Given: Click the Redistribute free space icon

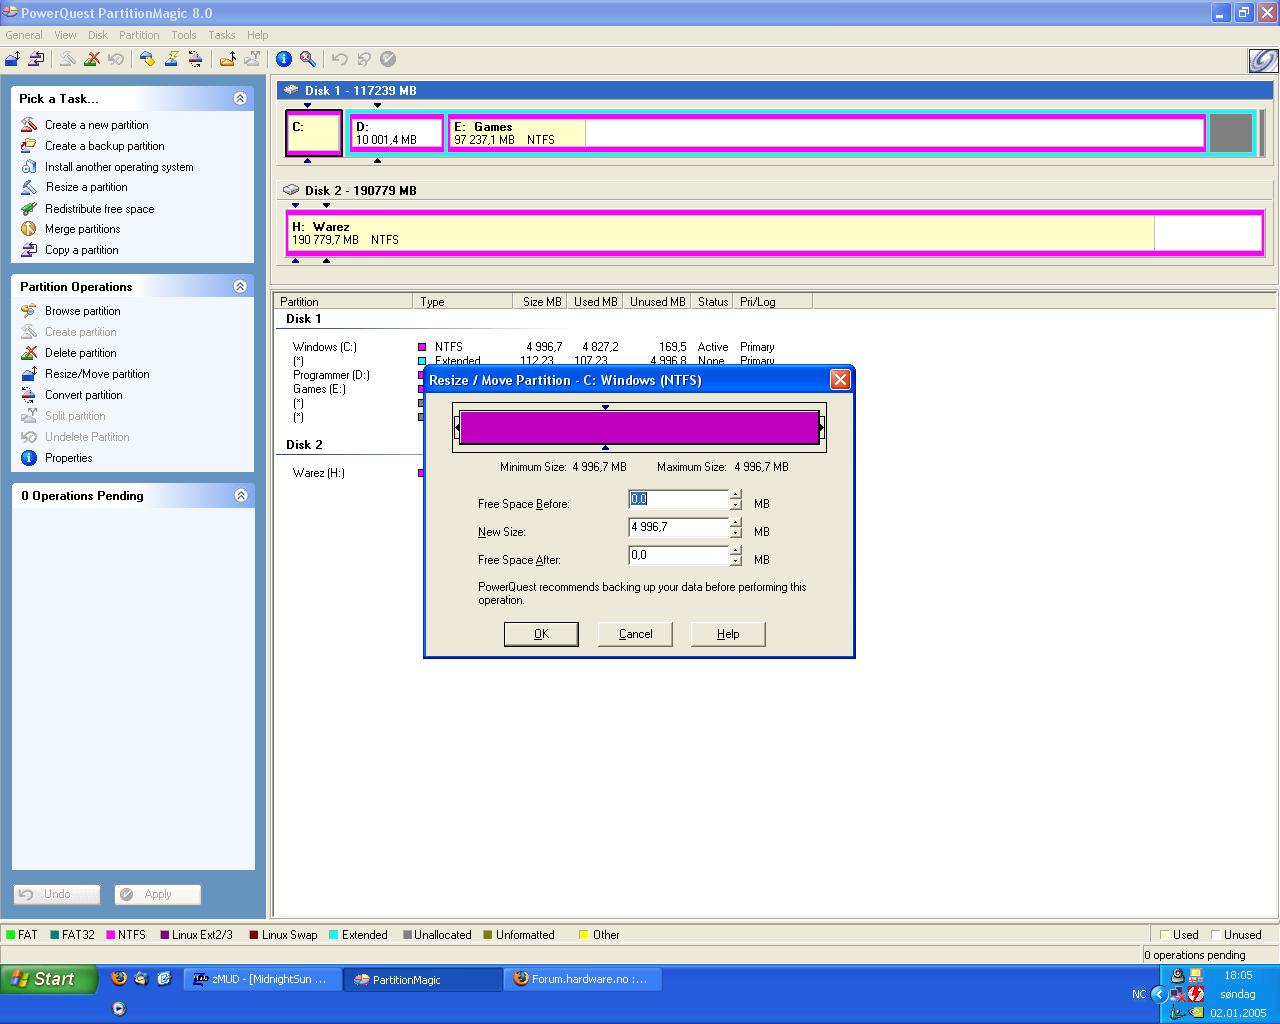Looking at the screenshot, I should pos(29,209).
